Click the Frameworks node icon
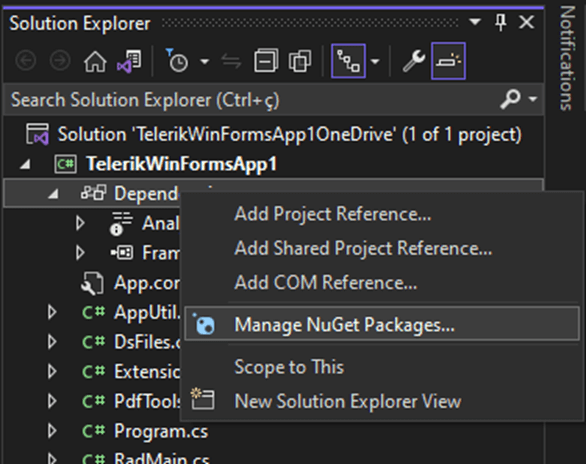Screen dimensions: 586x464 (x=121, y=253)
